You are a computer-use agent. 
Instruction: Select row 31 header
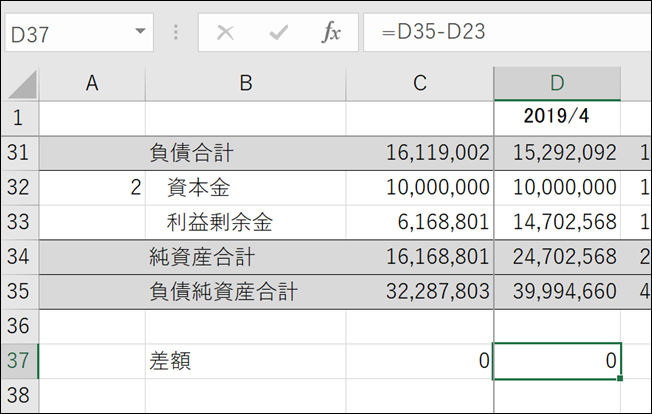click(20, 153)
